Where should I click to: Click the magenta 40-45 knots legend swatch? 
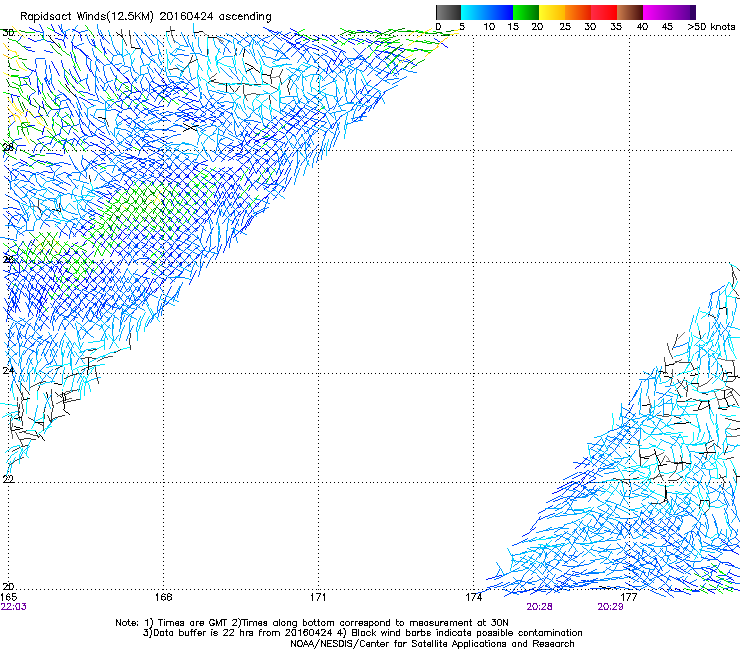pyautogui.click(x=656, y=12)
